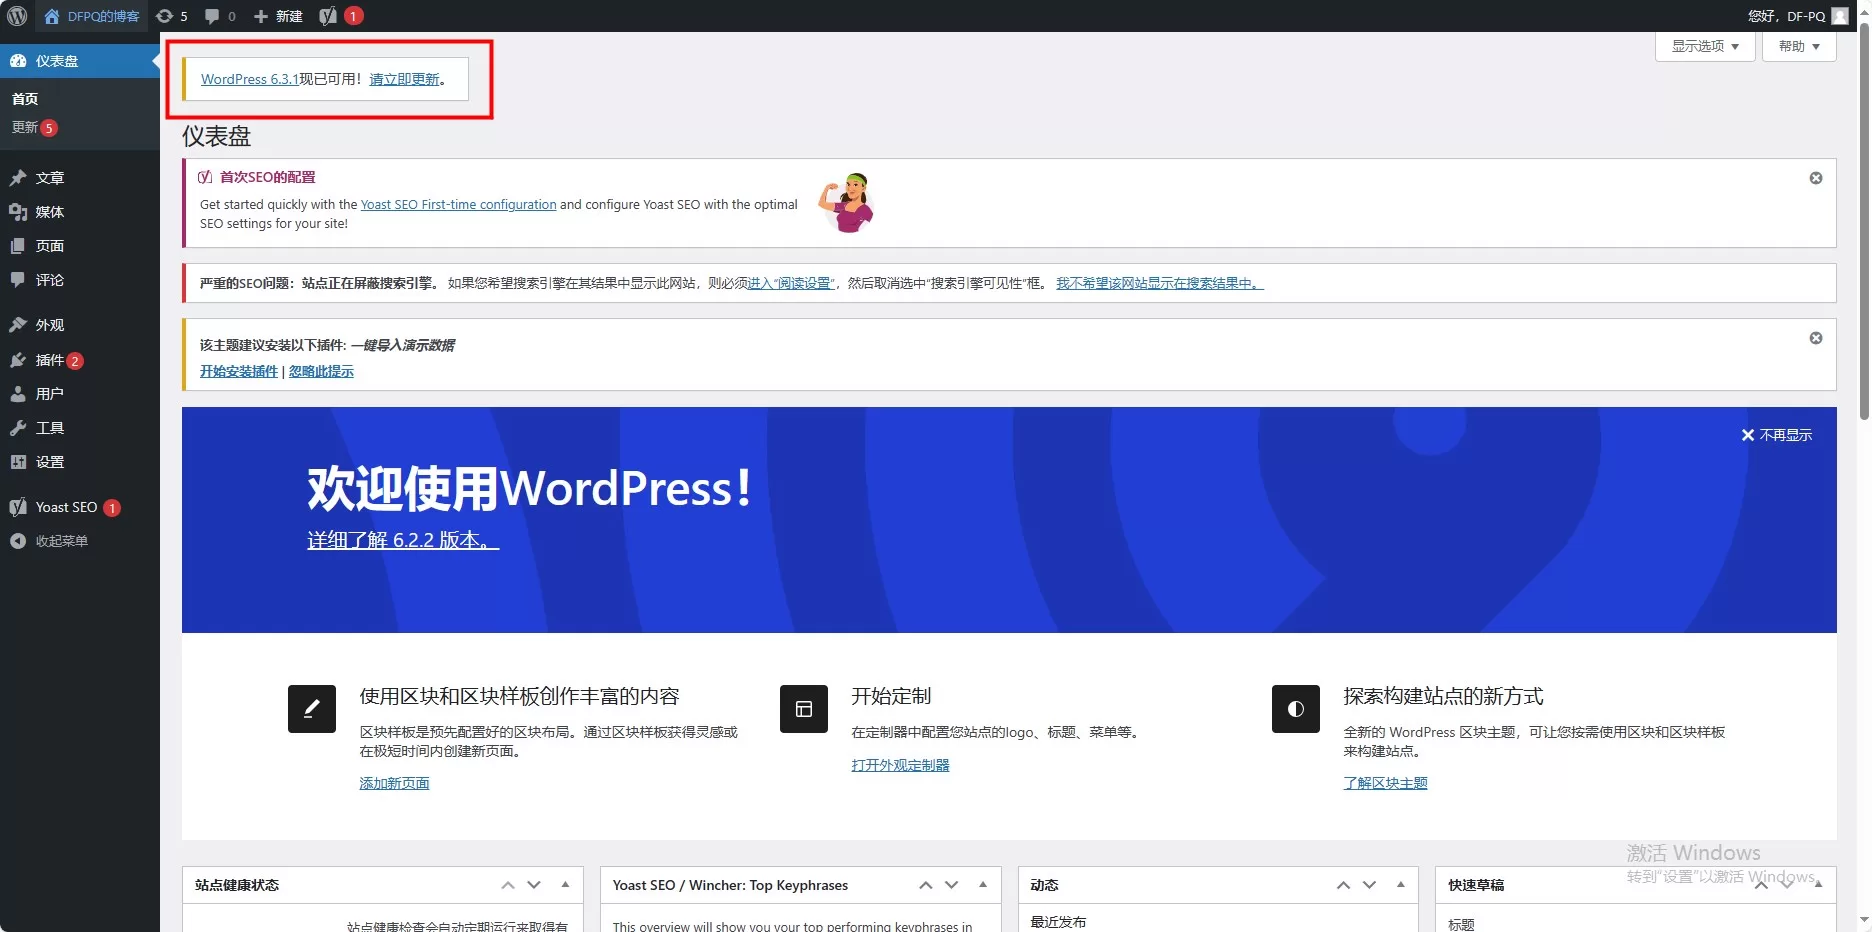Dismiss welcome panel via 不再显示
Viewport: 1872px width, 932px height.
tap(1777, 435)
